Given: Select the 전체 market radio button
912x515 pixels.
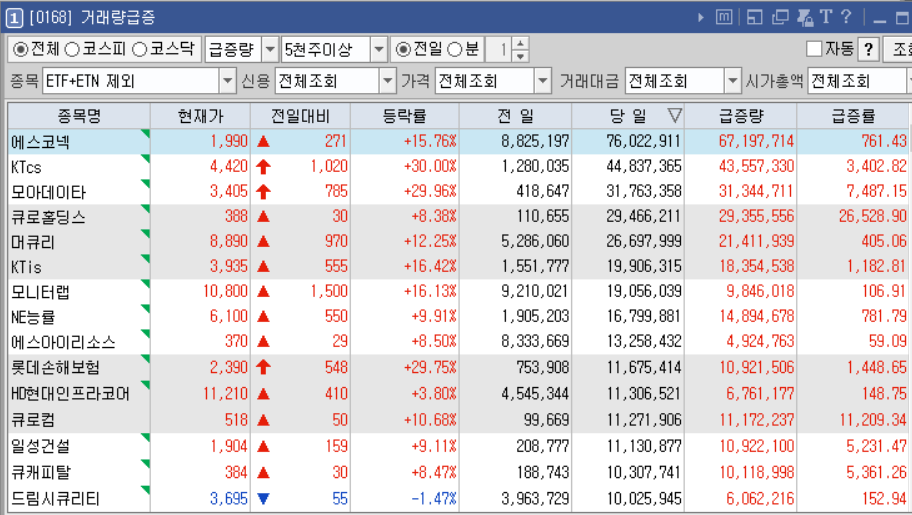Looking at the screenshot, I should coord(20,49).
